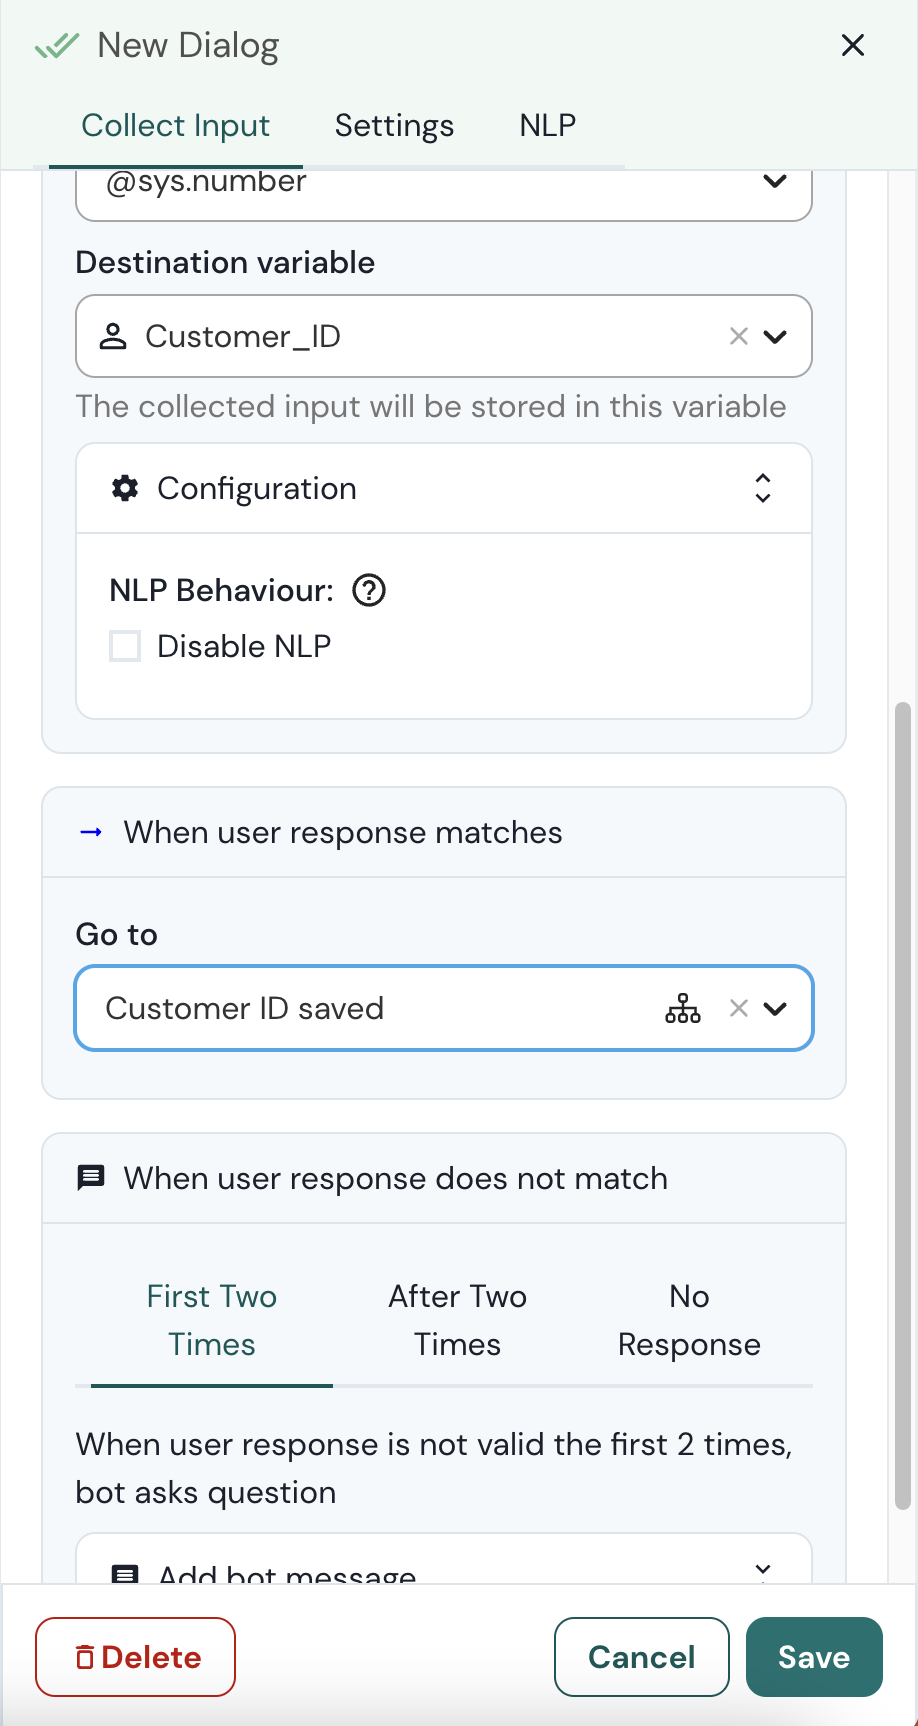Clear the Customer_ID destination variable
Viewport: 918px width, 1726px height.
tap(738, 337)
